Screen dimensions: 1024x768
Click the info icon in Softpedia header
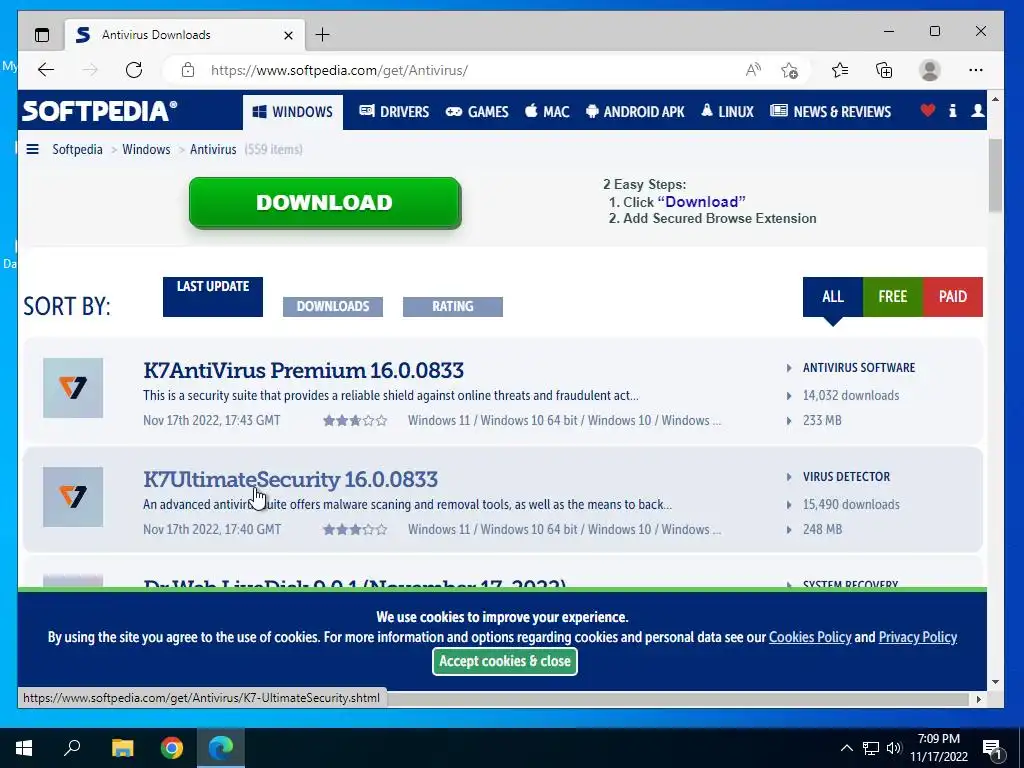coord(953,110)
